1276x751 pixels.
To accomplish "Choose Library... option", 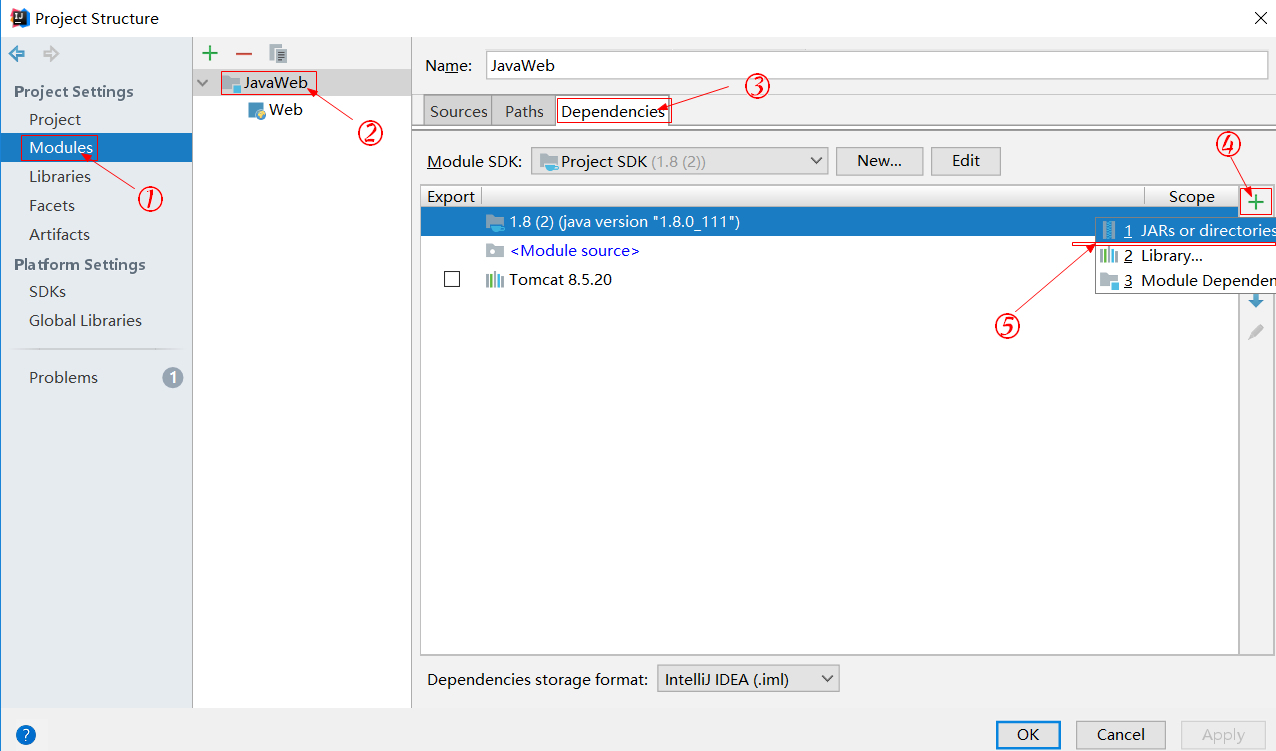I will (x=1186, y=256).
